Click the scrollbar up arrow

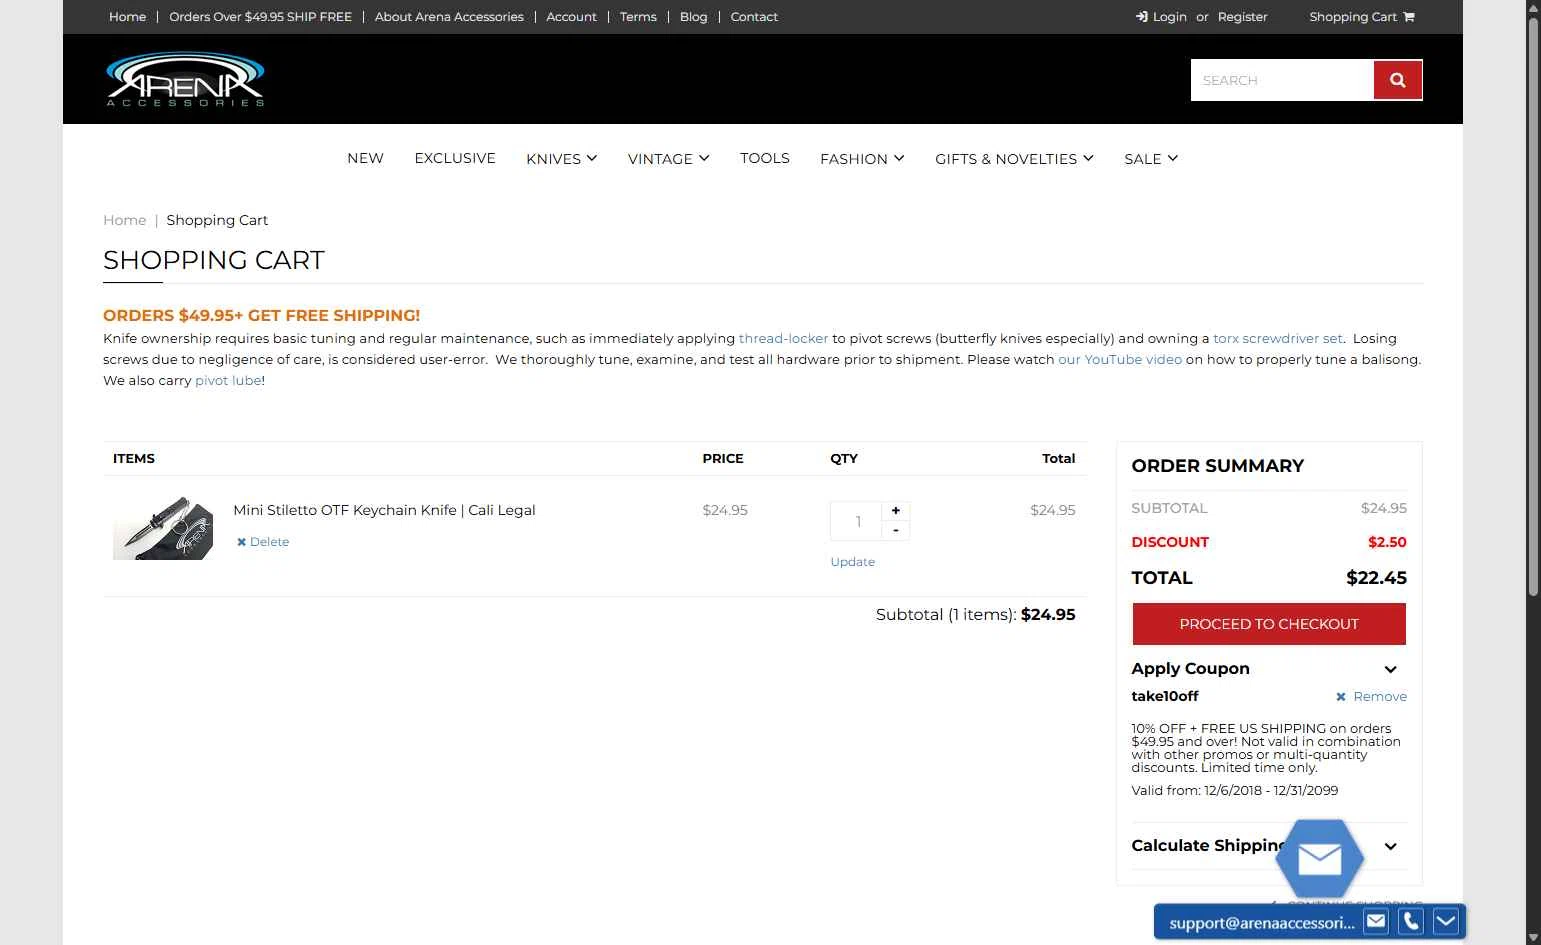pyautogui.click(x=1533, y=7)
